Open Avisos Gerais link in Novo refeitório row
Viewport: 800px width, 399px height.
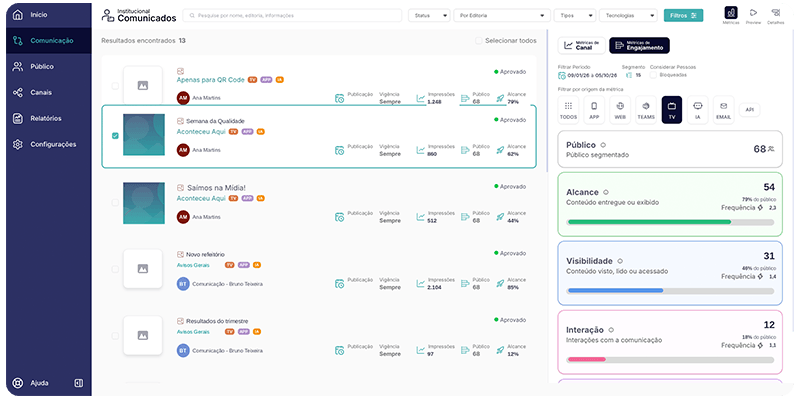pyautogui.click(x=193, y=265)
